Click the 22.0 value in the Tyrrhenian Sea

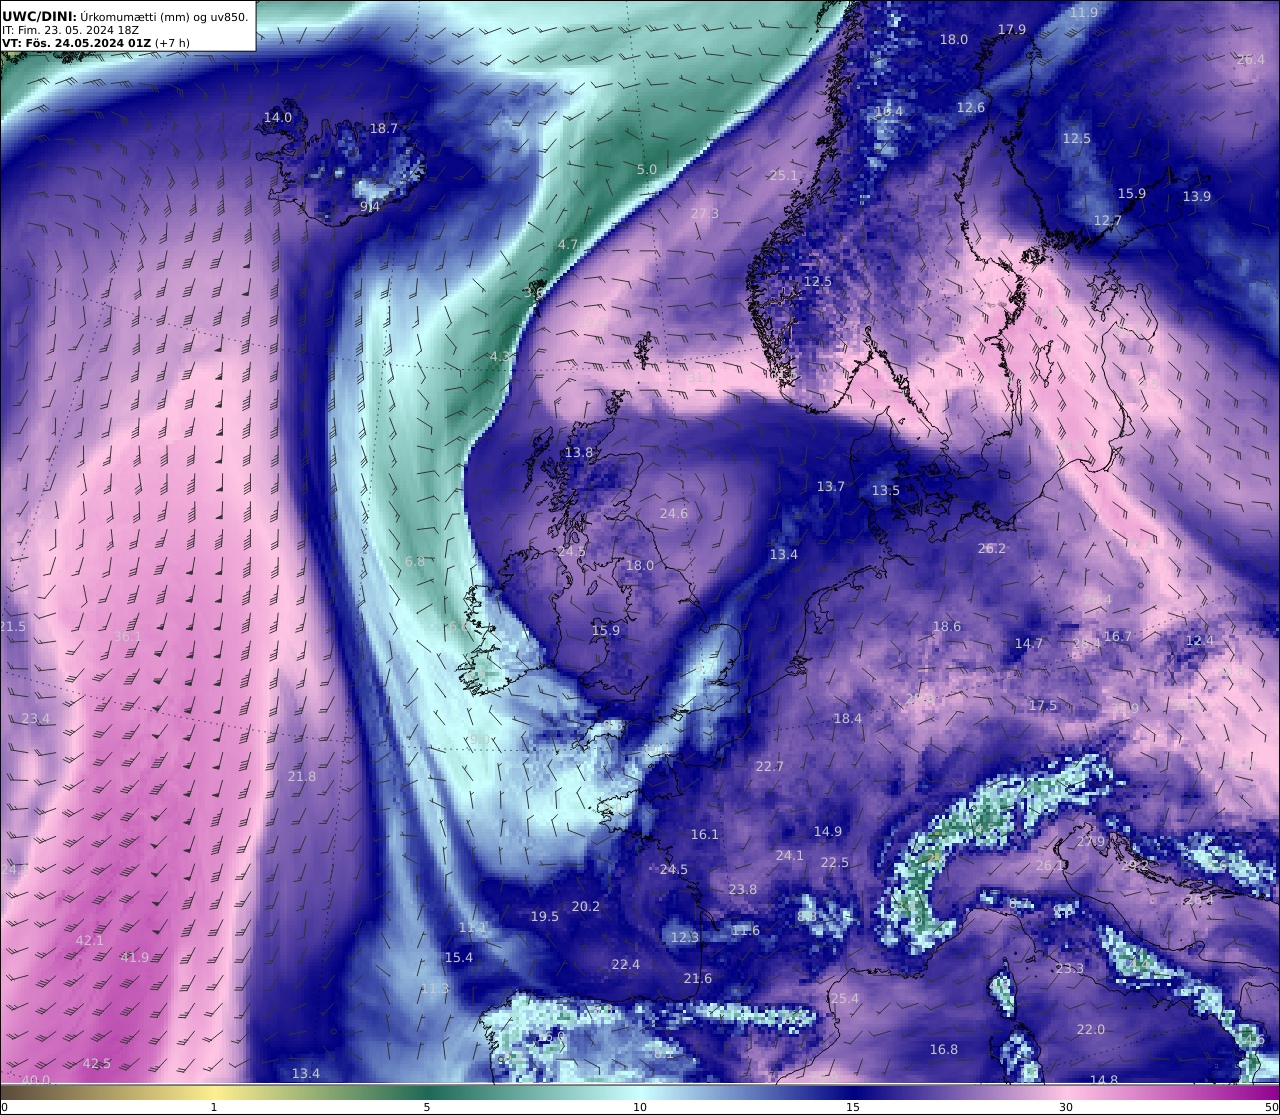tap(1091, 1029)
